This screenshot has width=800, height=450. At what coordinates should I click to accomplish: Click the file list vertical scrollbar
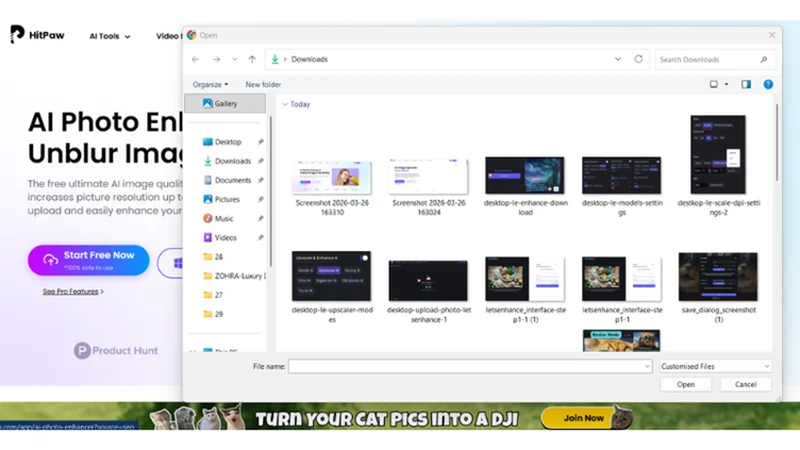777,142
